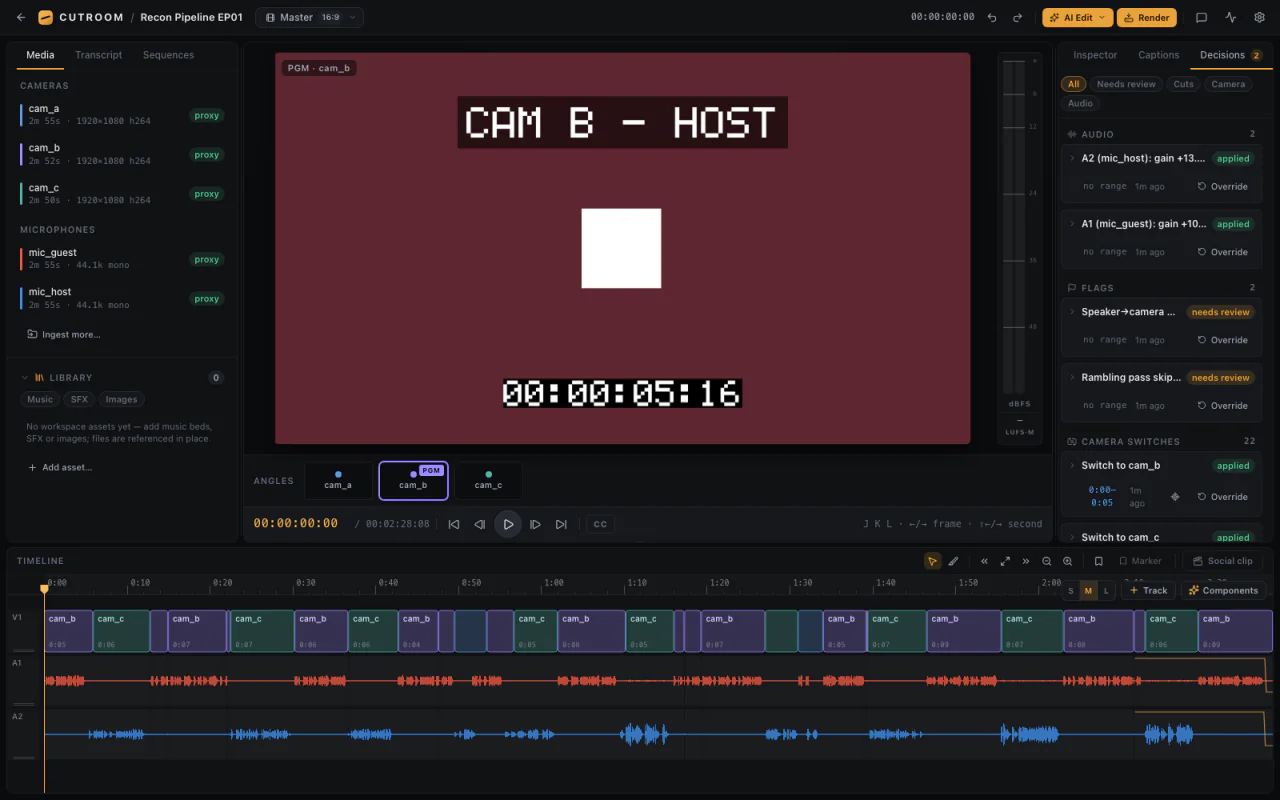The image size is (1280, 800).
Task: Select the Decisions tab
Action: point(1230,55)
